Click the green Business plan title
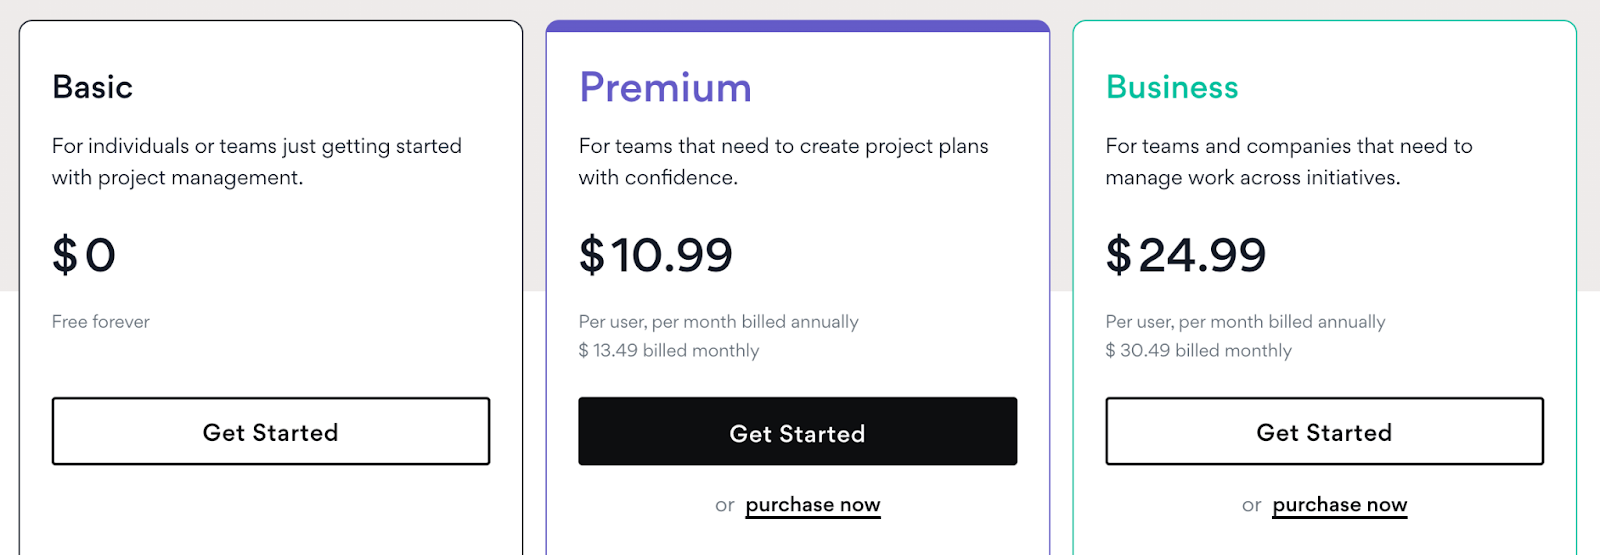The height and width of the screenshot is (555, 1600). [1172, 88]
